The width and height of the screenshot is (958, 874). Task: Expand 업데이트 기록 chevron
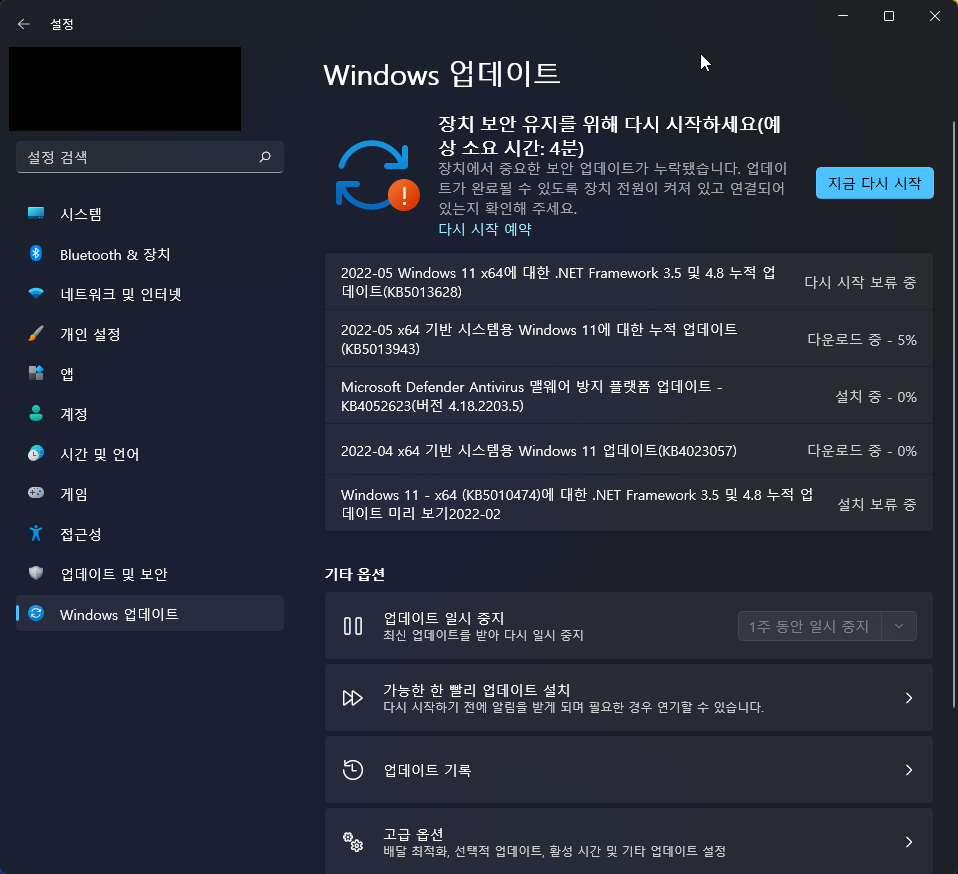tap(909, 770)
